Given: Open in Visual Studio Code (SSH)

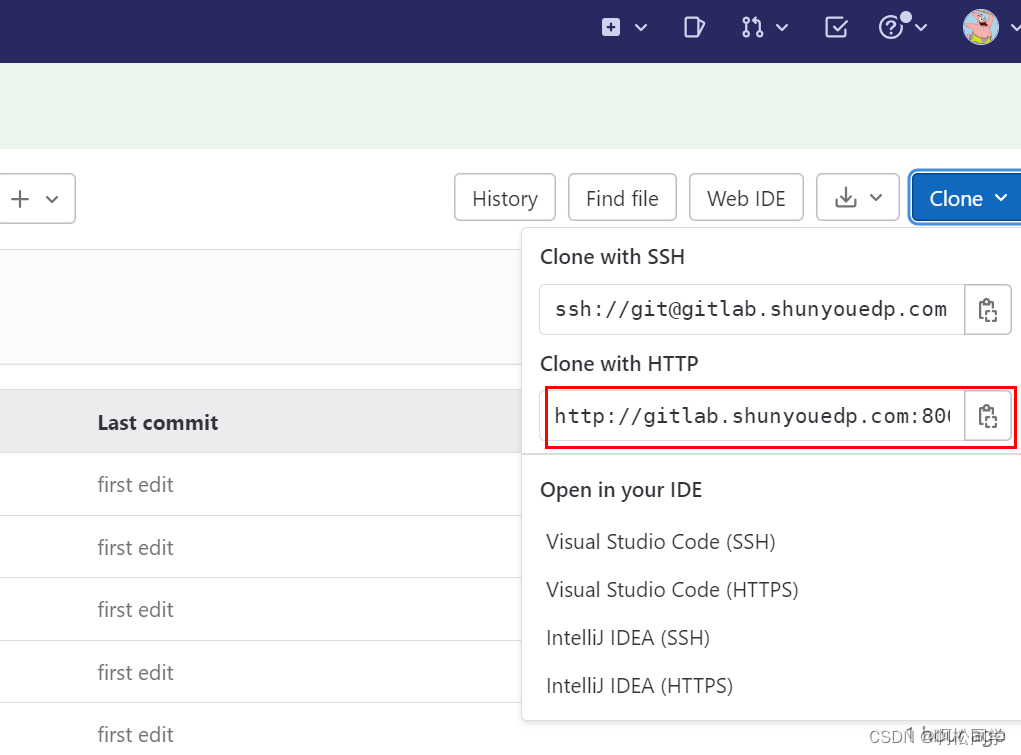Looking at the screenshot, I should point(661,541).
